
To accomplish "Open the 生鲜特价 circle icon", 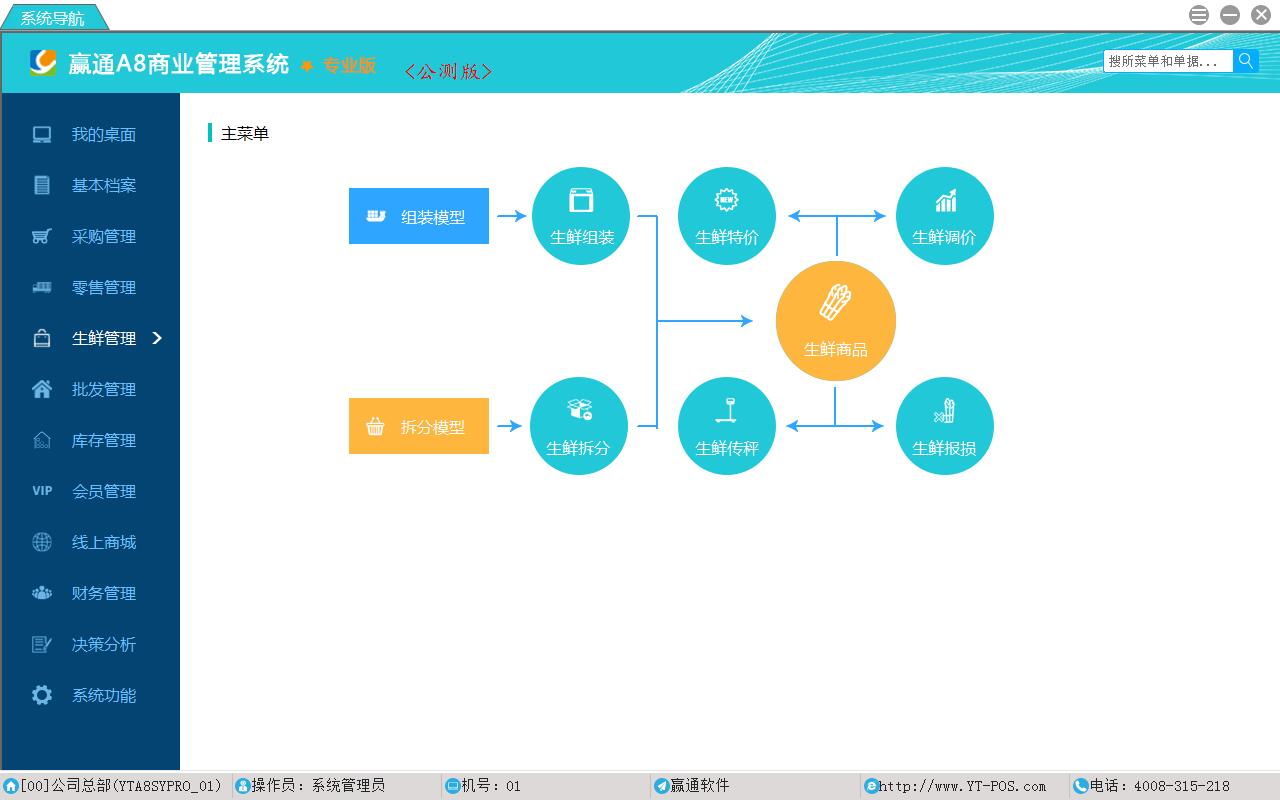I will tap(727, 216).
